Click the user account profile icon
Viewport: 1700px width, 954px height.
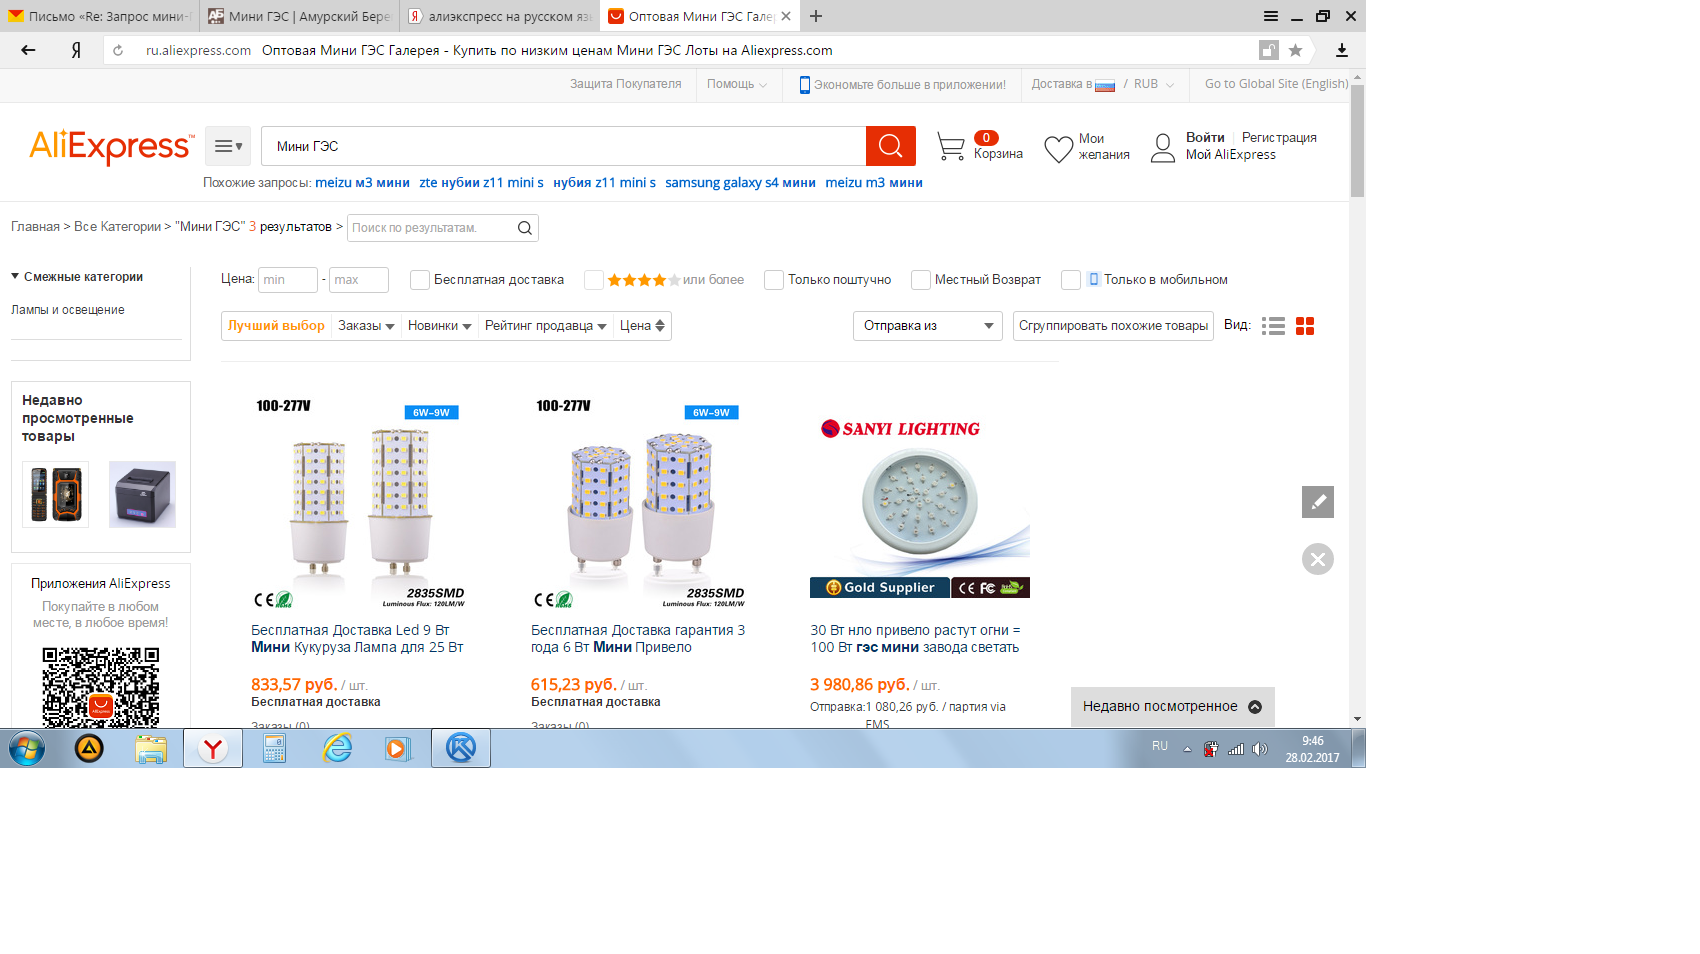1163,148
